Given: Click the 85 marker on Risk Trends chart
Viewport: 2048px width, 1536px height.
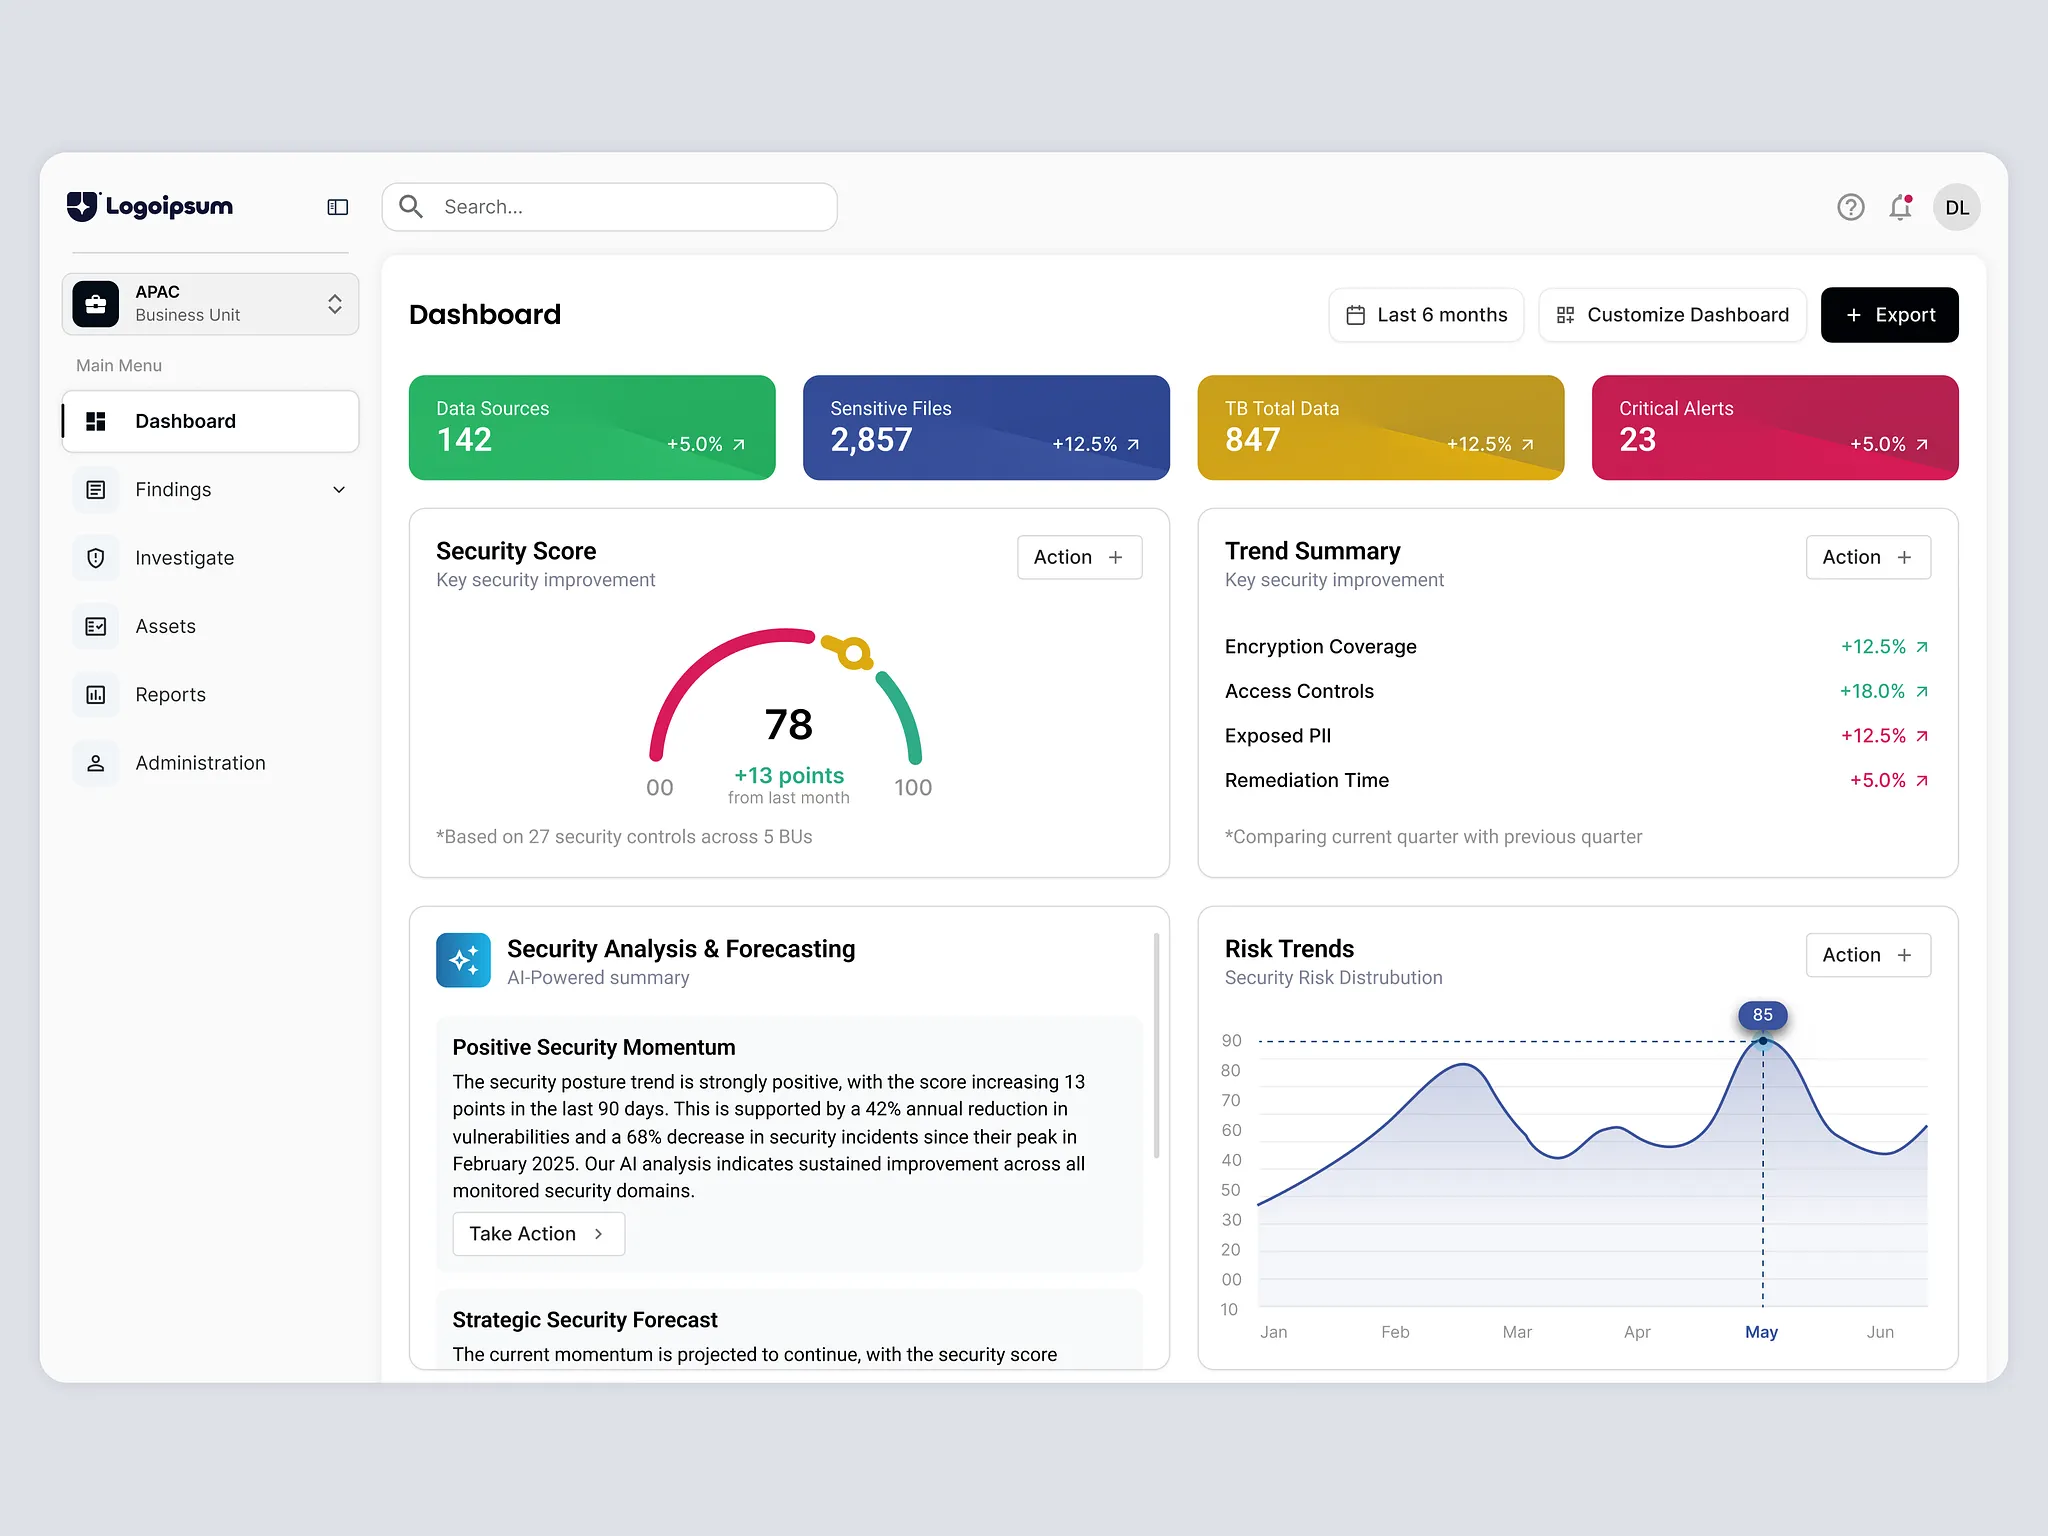Looking at the screenshot, I should tap(1762, 1016).
